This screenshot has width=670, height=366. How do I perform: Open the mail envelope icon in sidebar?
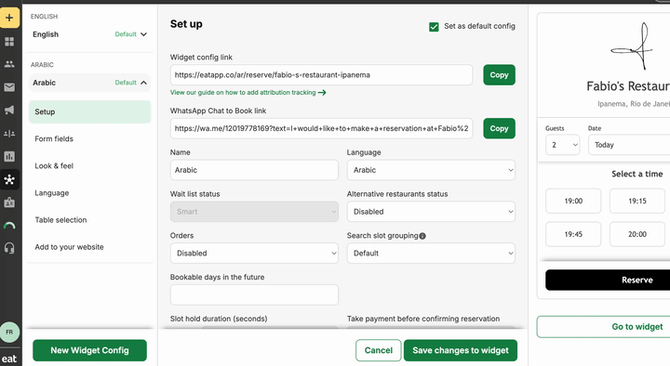coord(9,87)
